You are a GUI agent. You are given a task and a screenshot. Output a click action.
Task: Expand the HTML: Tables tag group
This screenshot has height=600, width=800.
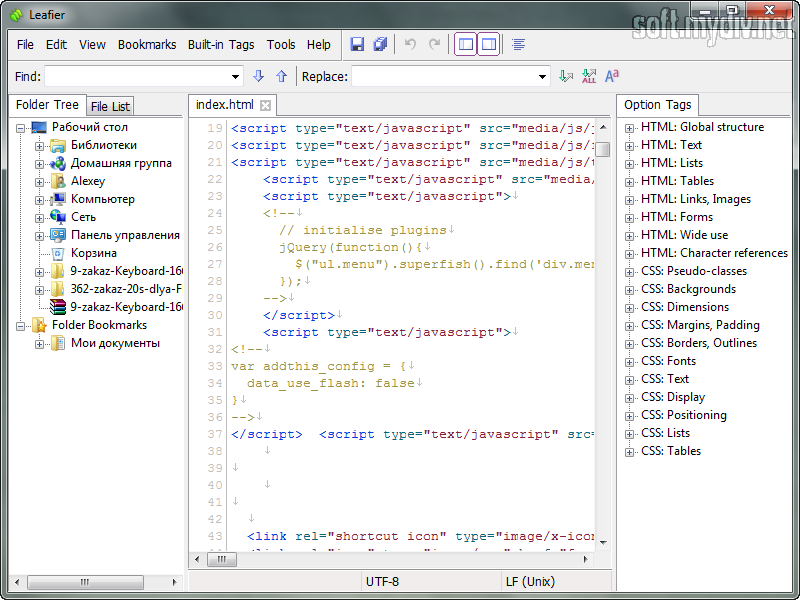click(630, 181)
